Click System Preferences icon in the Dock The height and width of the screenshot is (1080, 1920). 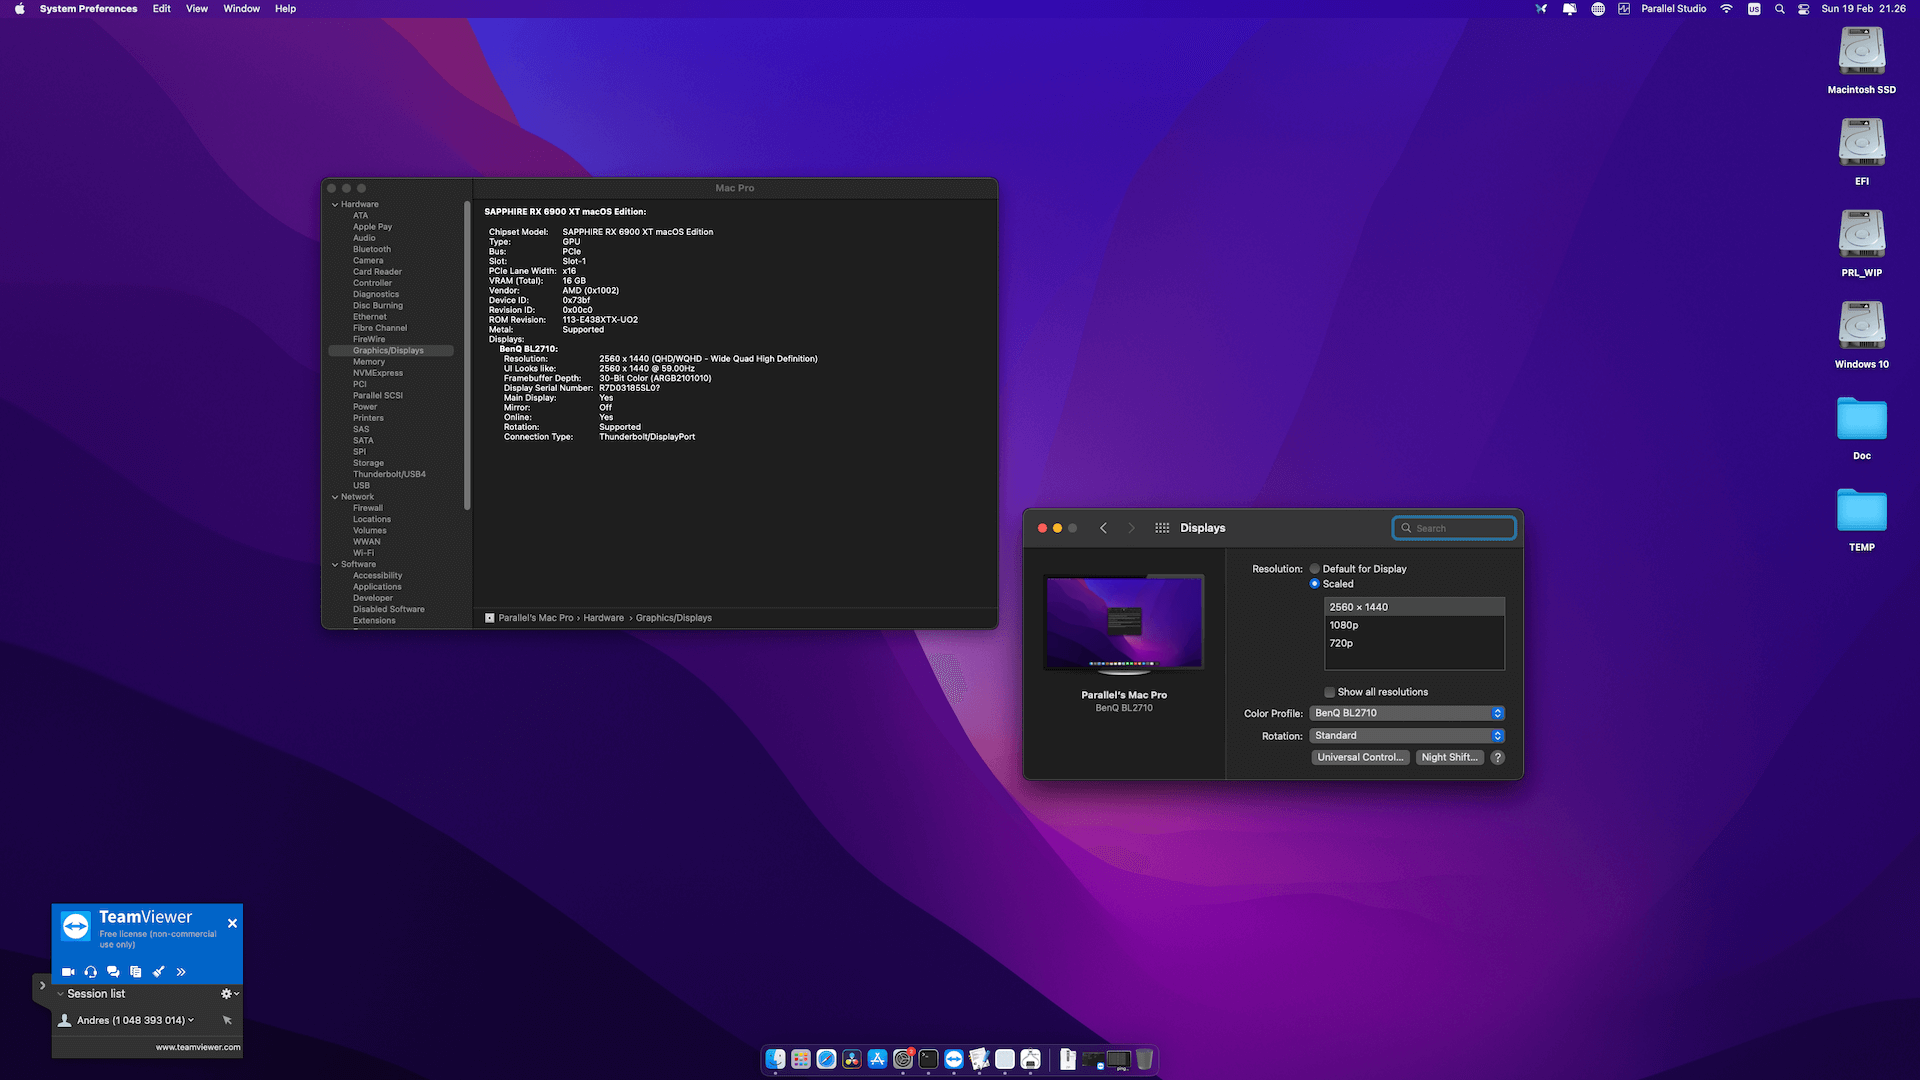point(903,1059)
